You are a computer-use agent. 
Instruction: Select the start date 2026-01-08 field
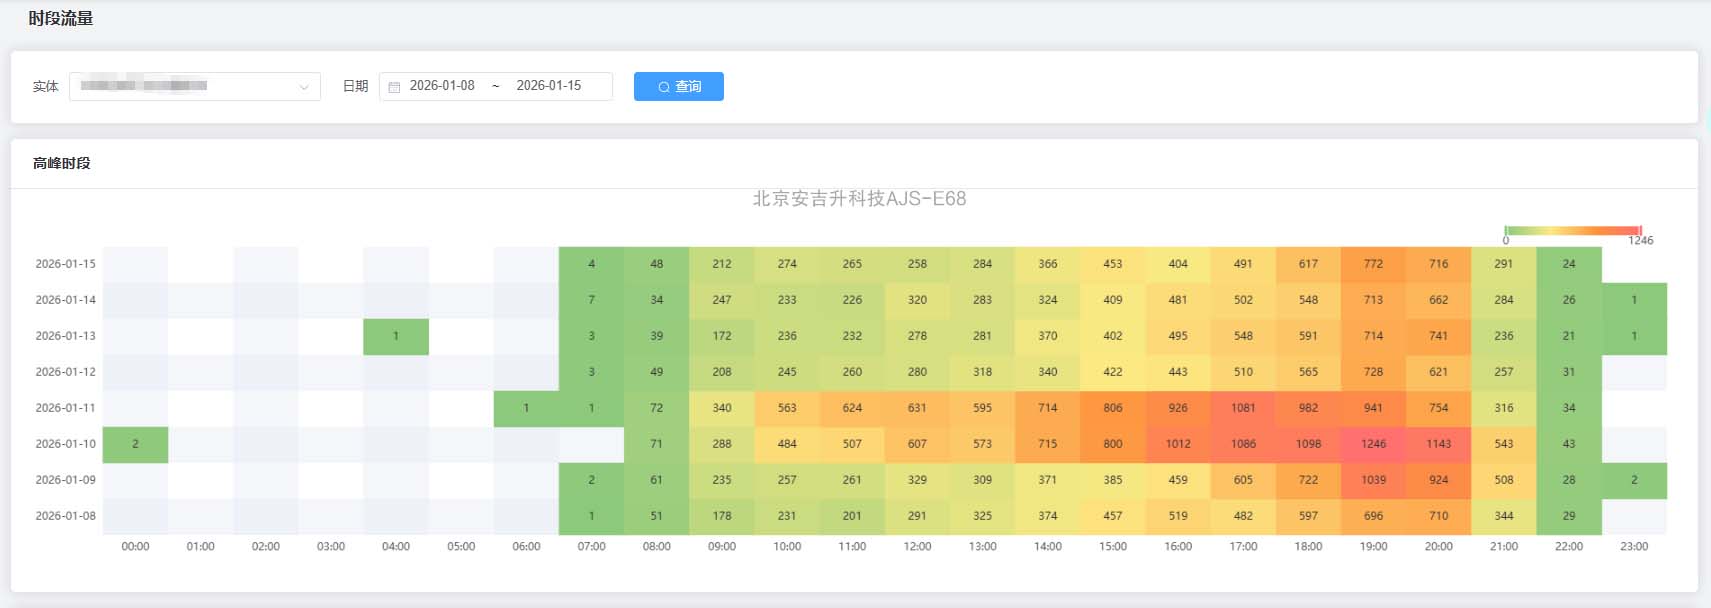point(442,86)
